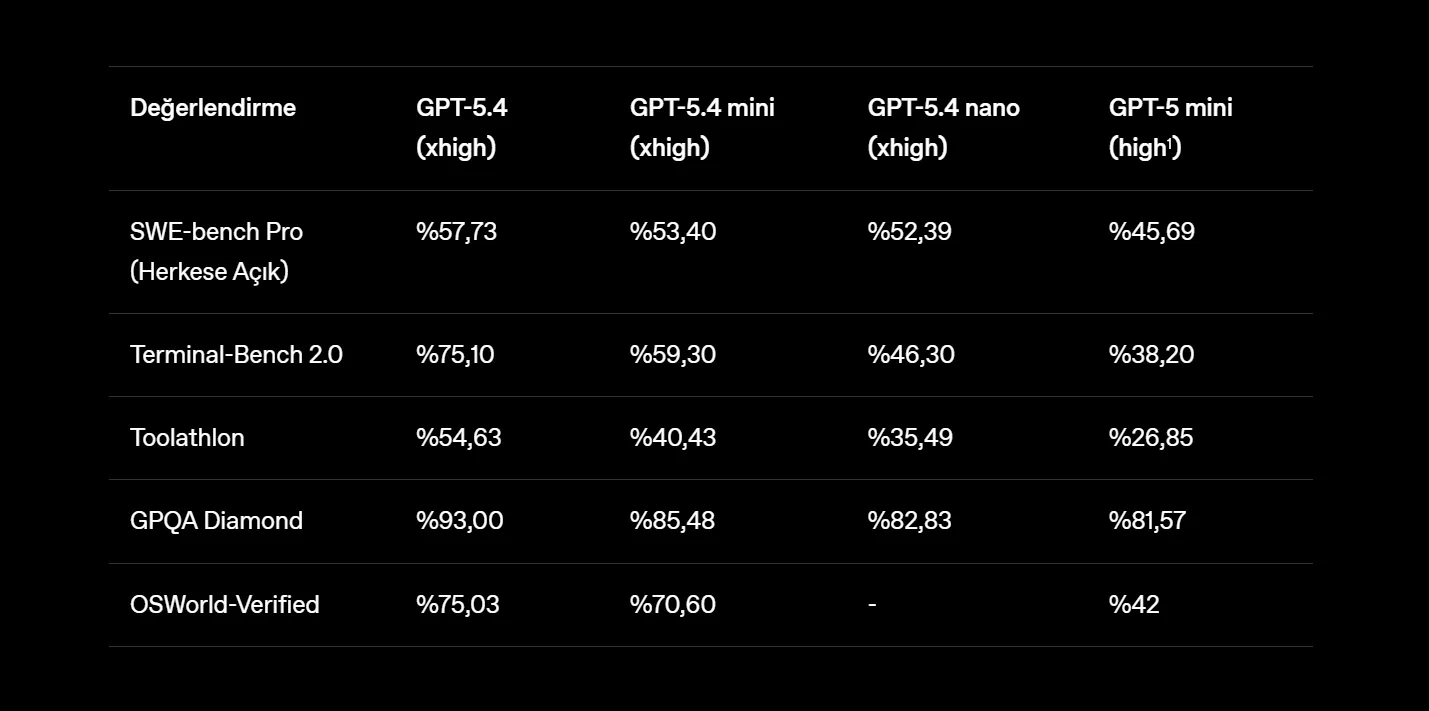Select the SWE-bench Pro row label

click(216, 251)
